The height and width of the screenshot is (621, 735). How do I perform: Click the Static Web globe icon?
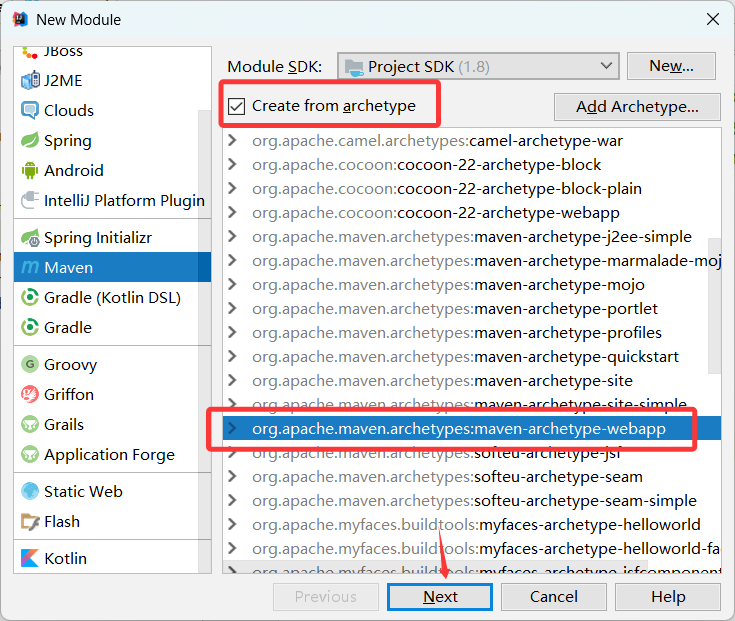pos(30,491)
